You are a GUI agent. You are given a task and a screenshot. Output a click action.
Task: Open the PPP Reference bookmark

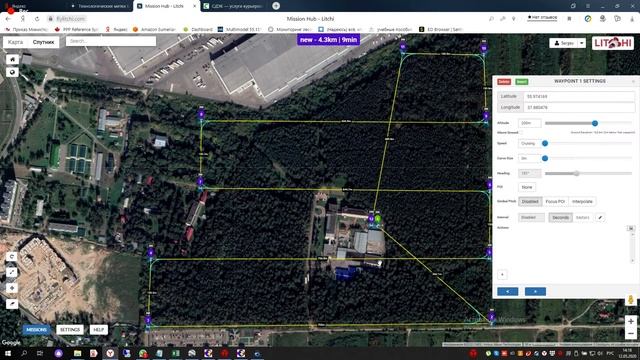coord(77,29)
